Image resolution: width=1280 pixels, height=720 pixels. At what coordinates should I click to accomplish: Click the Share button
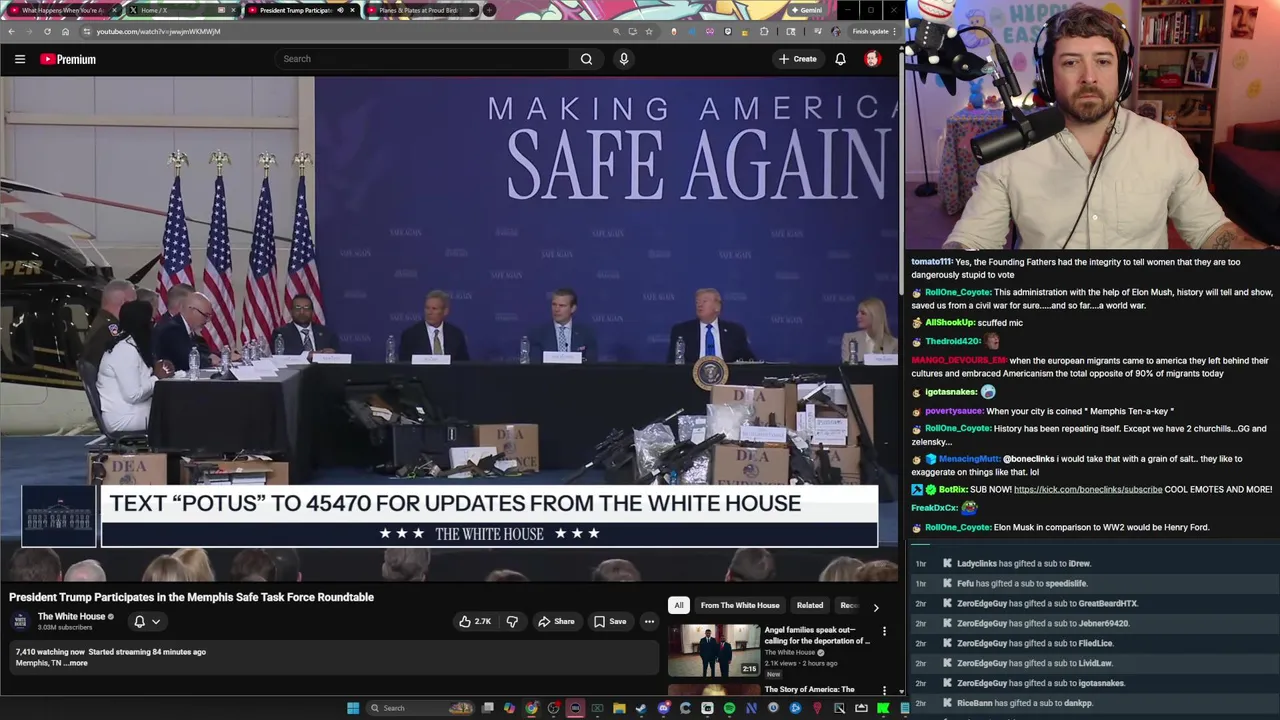click(x=556, y=621)
